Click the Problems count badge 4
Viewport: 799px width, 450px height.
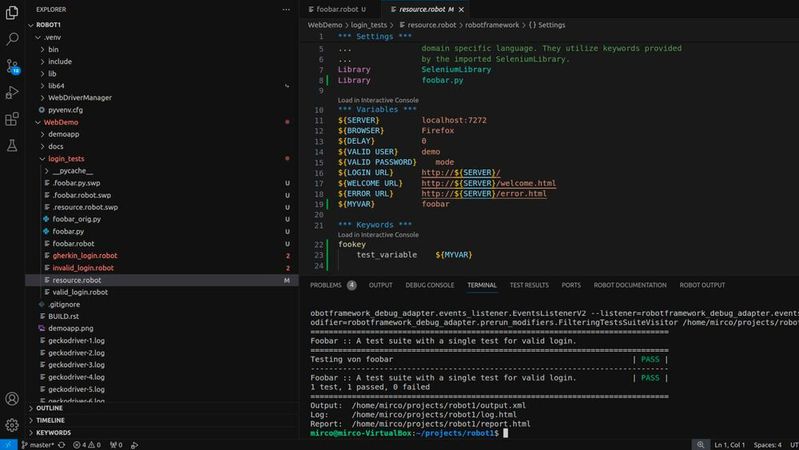pyautogui.click(x=352, y=285)
